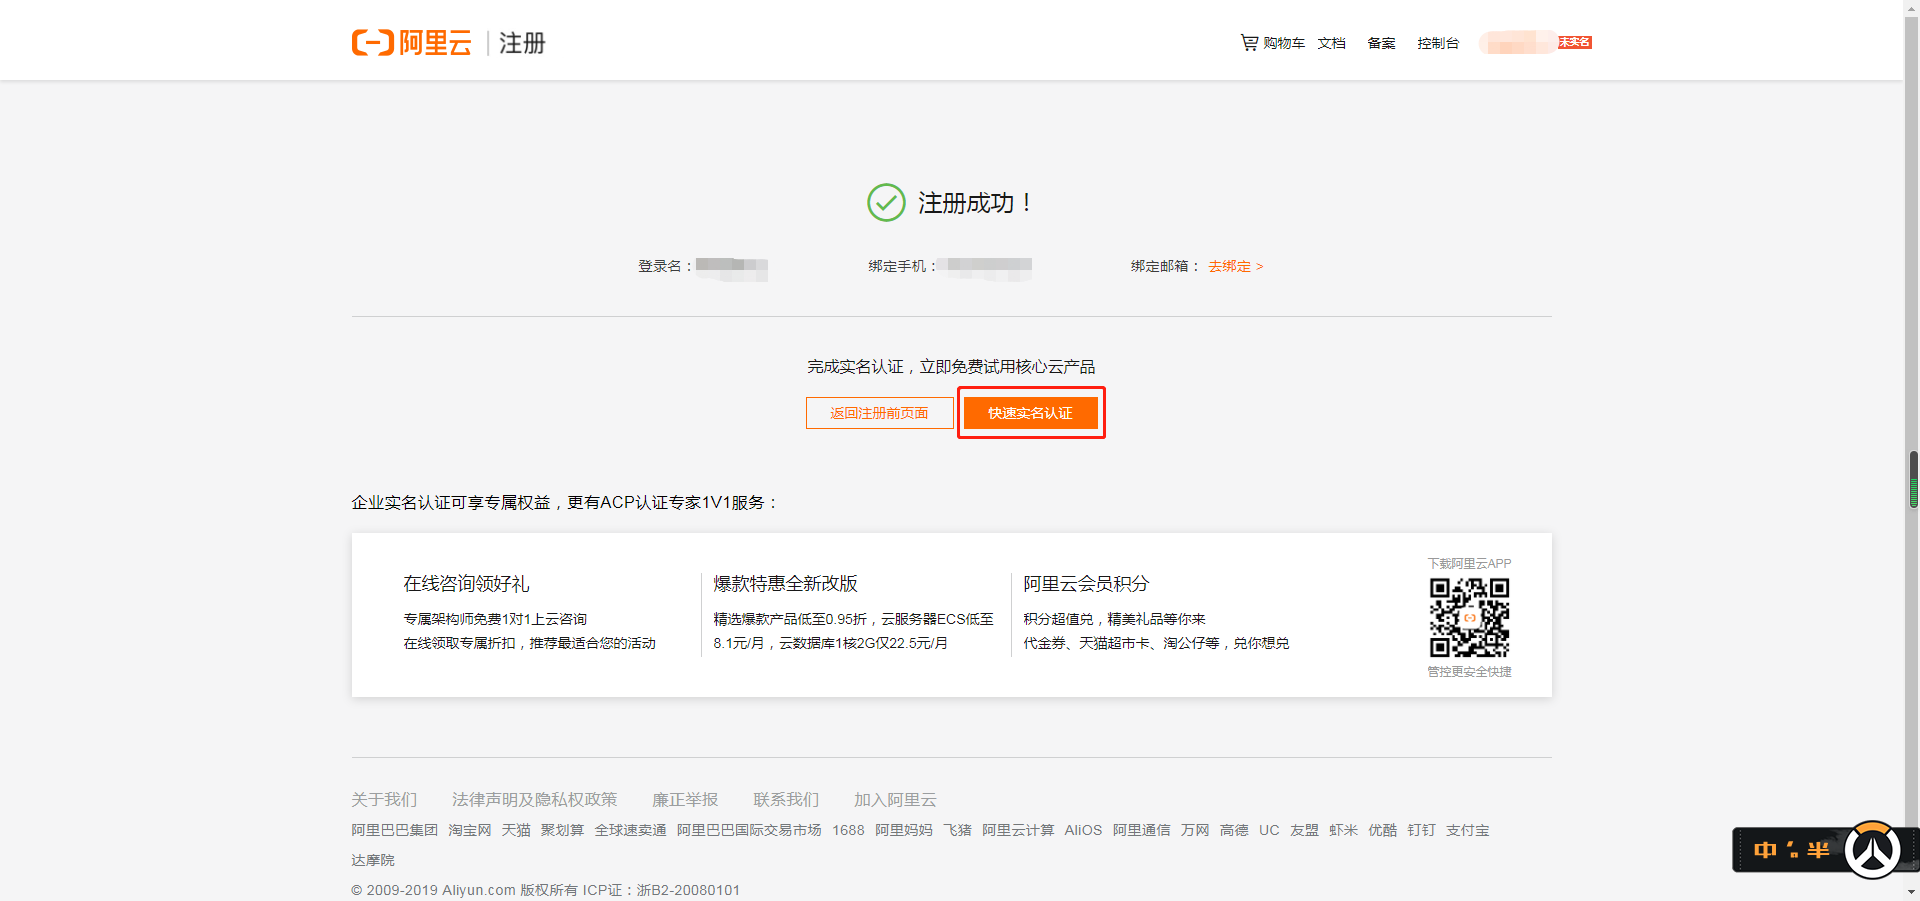This screenshot has height=901, width=1920.
Task: Click the AliOS footer link
Action: pyautogui.click(x=1083, y=830)
